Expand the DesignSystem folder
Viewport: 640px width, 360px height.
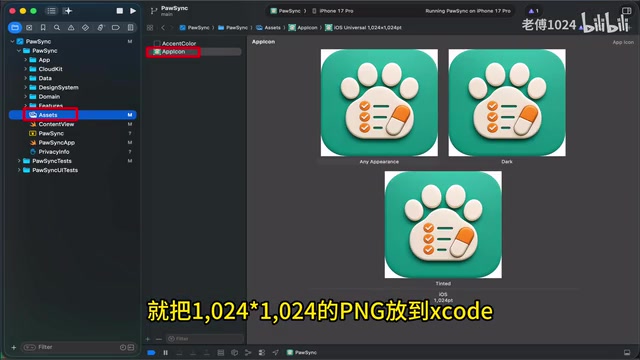click(x=25, y=87)
